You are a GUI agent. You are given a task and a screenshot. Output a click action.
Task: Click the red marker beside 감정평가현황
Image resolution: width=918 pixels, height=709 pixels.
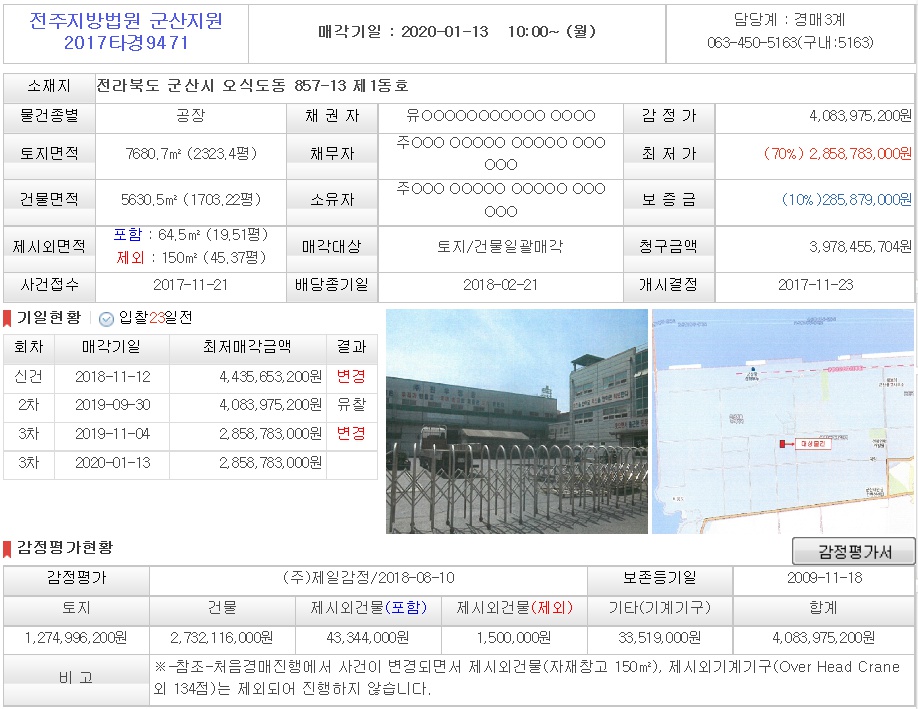coord(7,549)
